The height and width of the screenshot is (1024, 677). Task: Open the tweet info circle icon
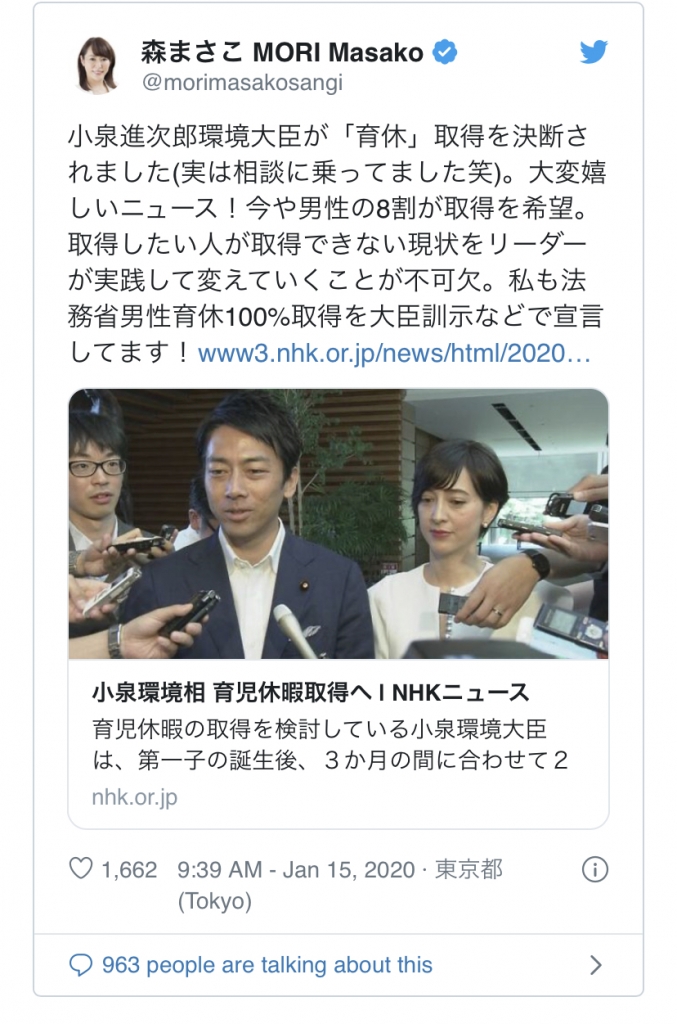pos(595,869)
